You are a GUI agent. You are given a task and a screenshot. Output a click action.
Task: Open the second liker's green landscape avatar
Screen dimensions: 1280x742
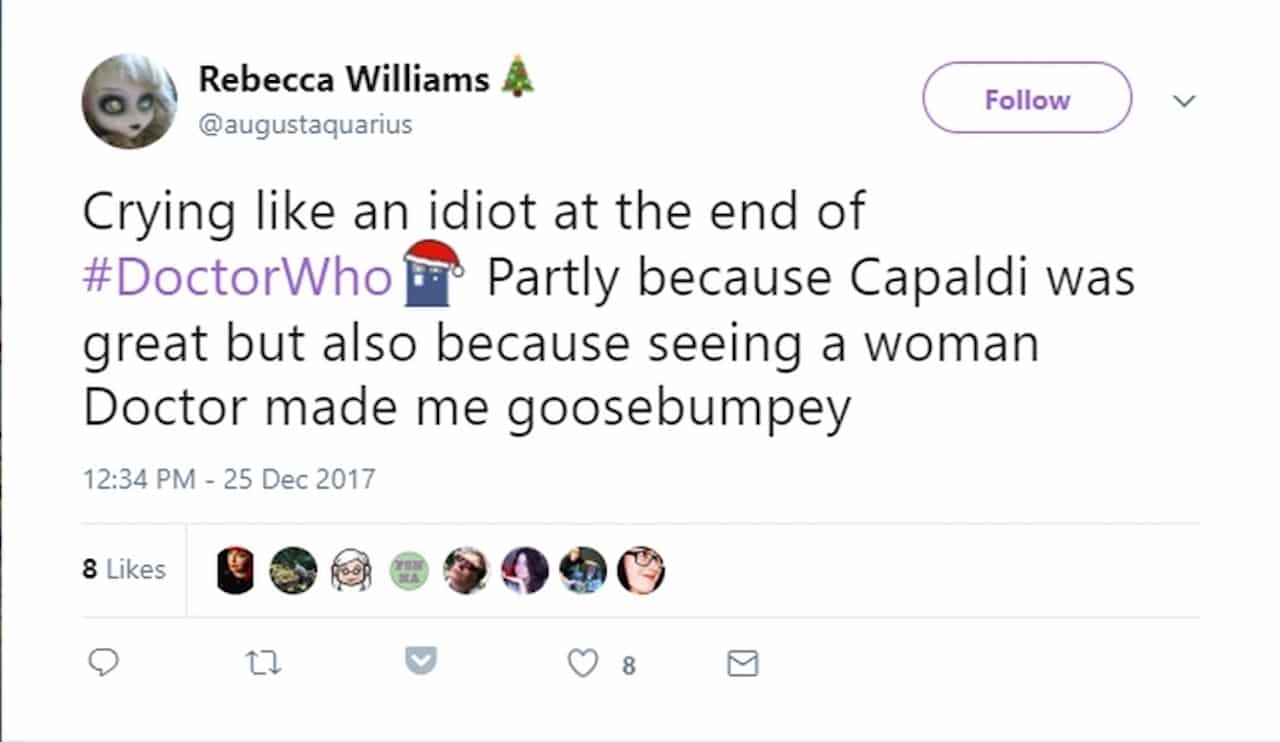pos(294,570)
